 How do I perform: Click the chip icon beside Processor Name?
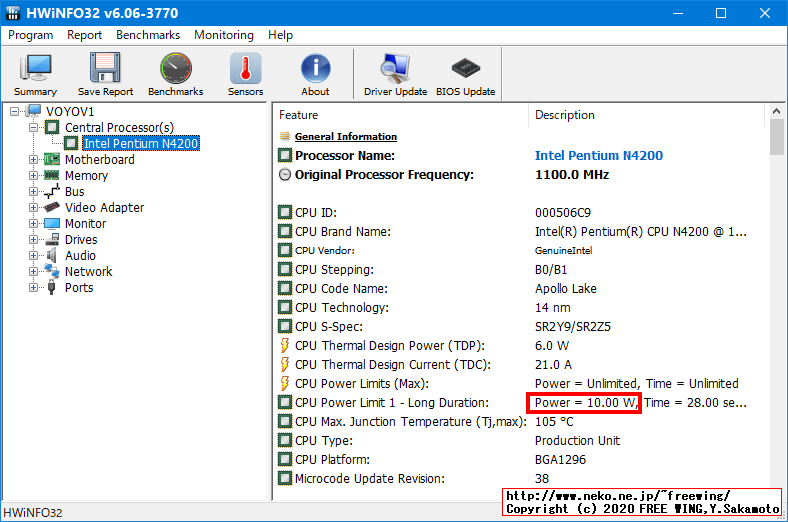click(285, 155)
